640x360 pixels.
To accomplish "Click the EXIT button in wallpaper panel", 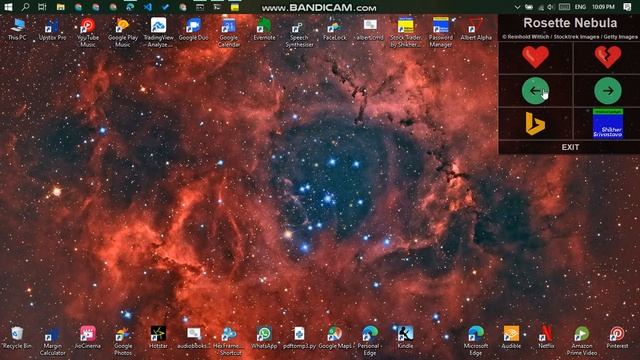I will (x=570, y=147).
